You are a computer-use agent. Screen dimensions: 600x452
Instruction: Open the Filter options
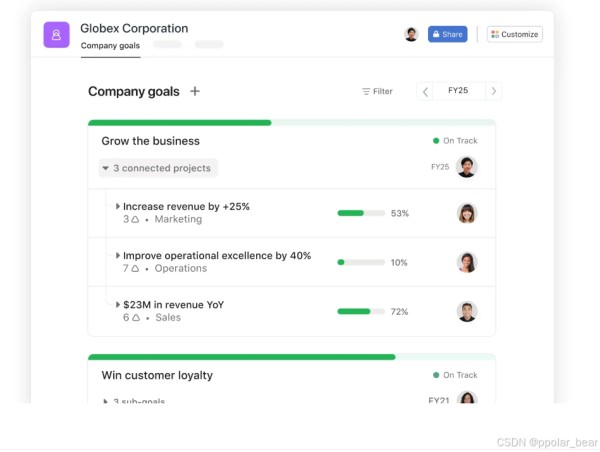point(377,91)
